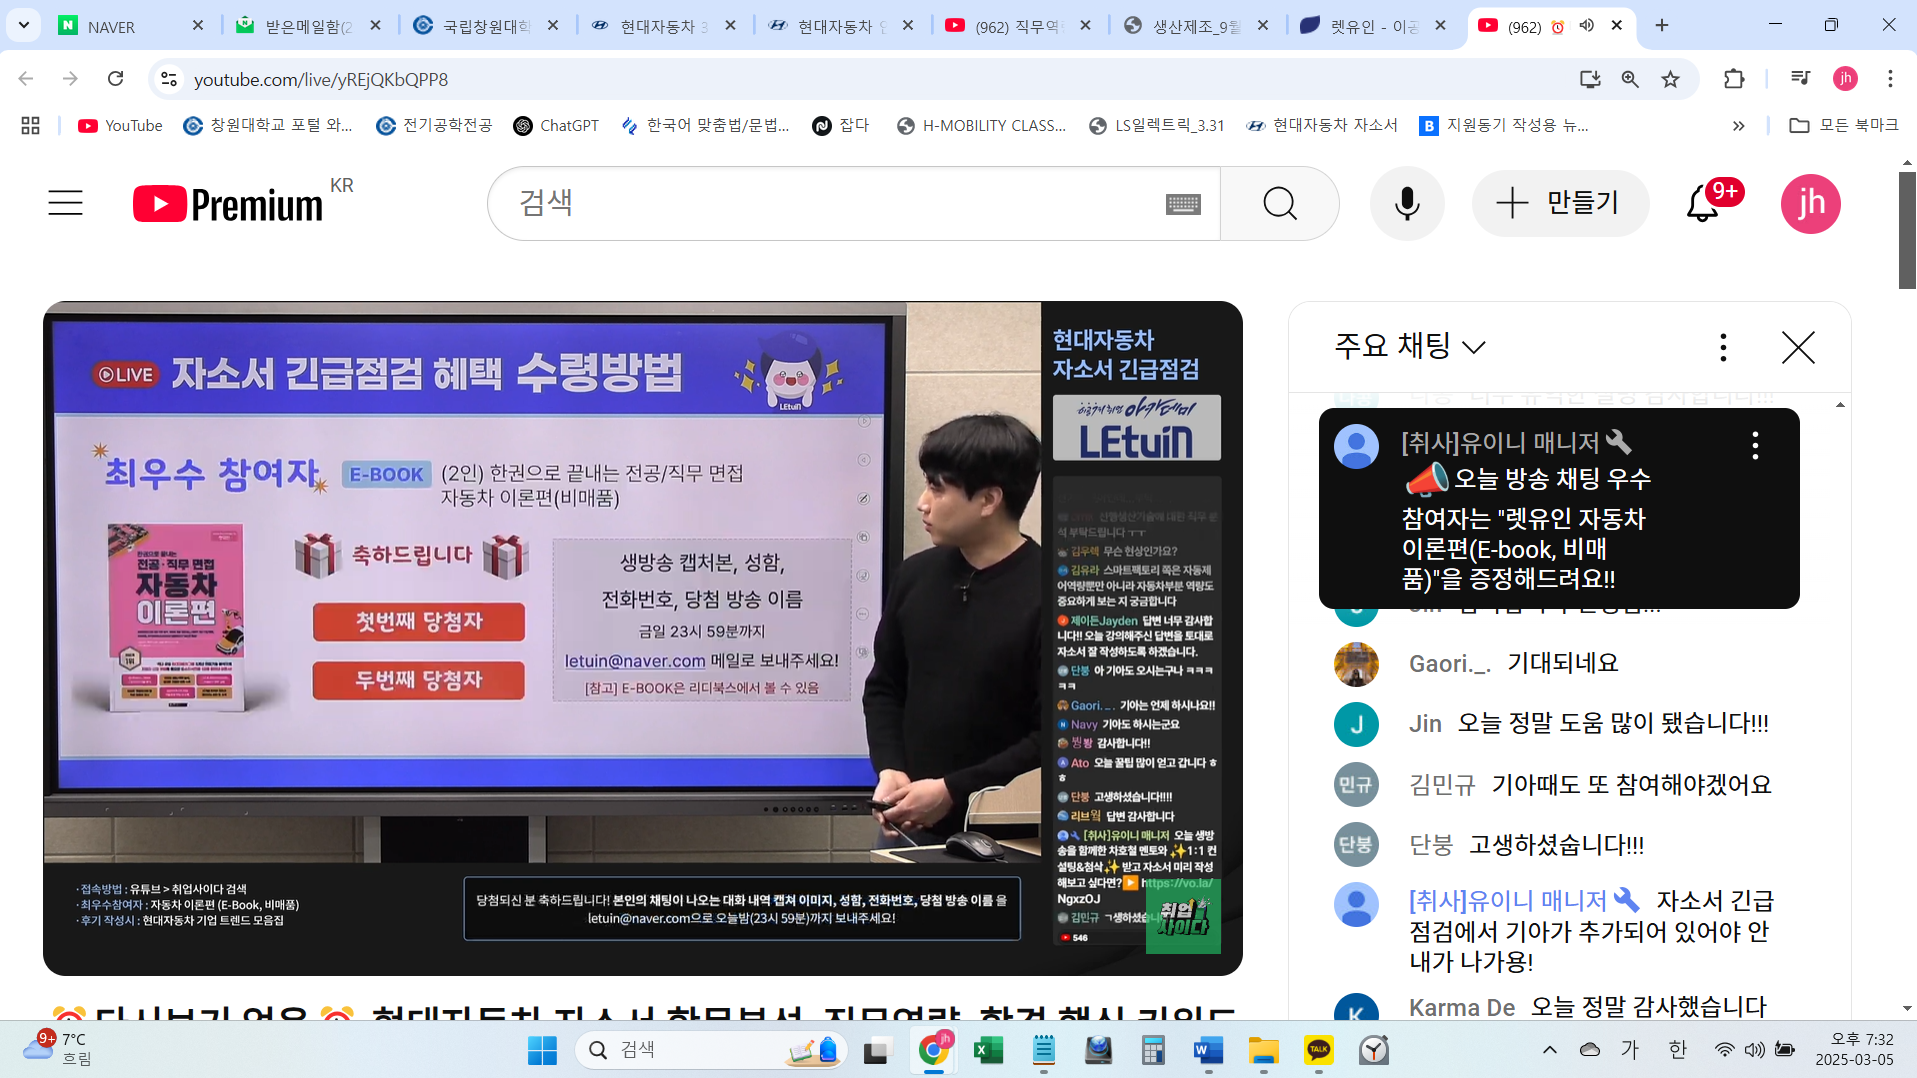The image size is (1917, 1078).
Task: Switch to the NAVER tab
Action: tap(130, 26)
